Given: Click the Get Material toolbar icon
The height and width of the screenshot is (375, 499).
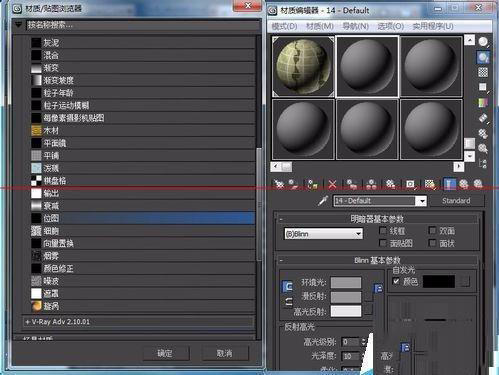Looking at the screenshot, I should [279, 184].
